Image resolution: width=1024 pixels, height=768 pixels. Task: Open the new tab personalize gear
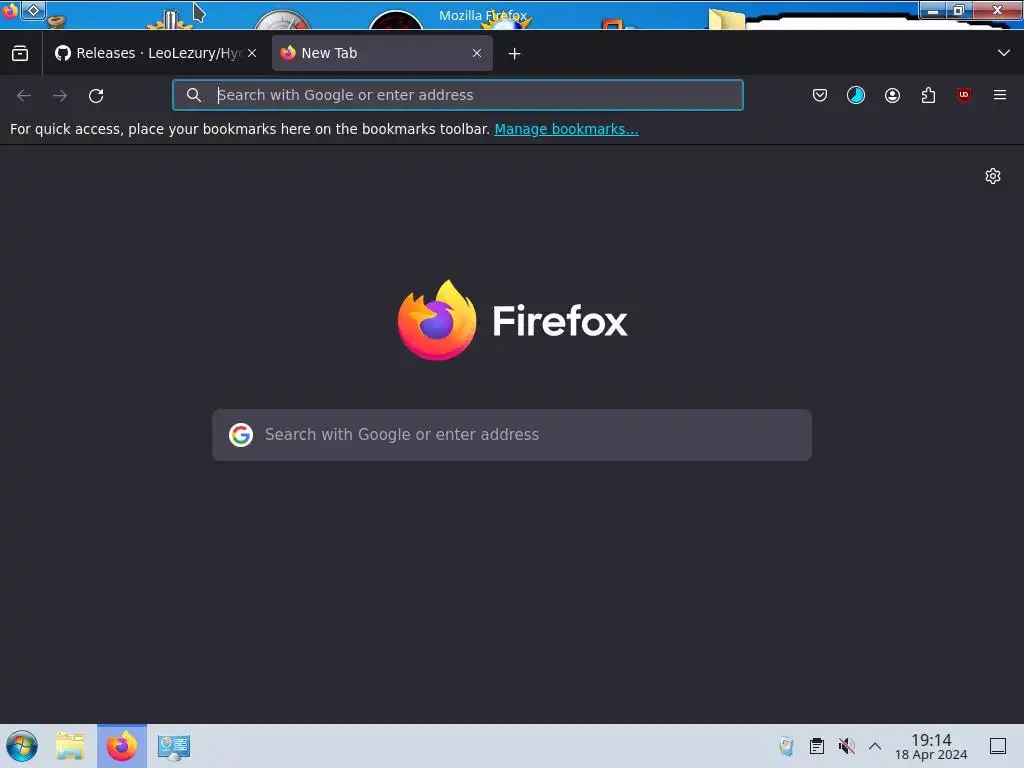pyautogui.click(x=993, y=176)
